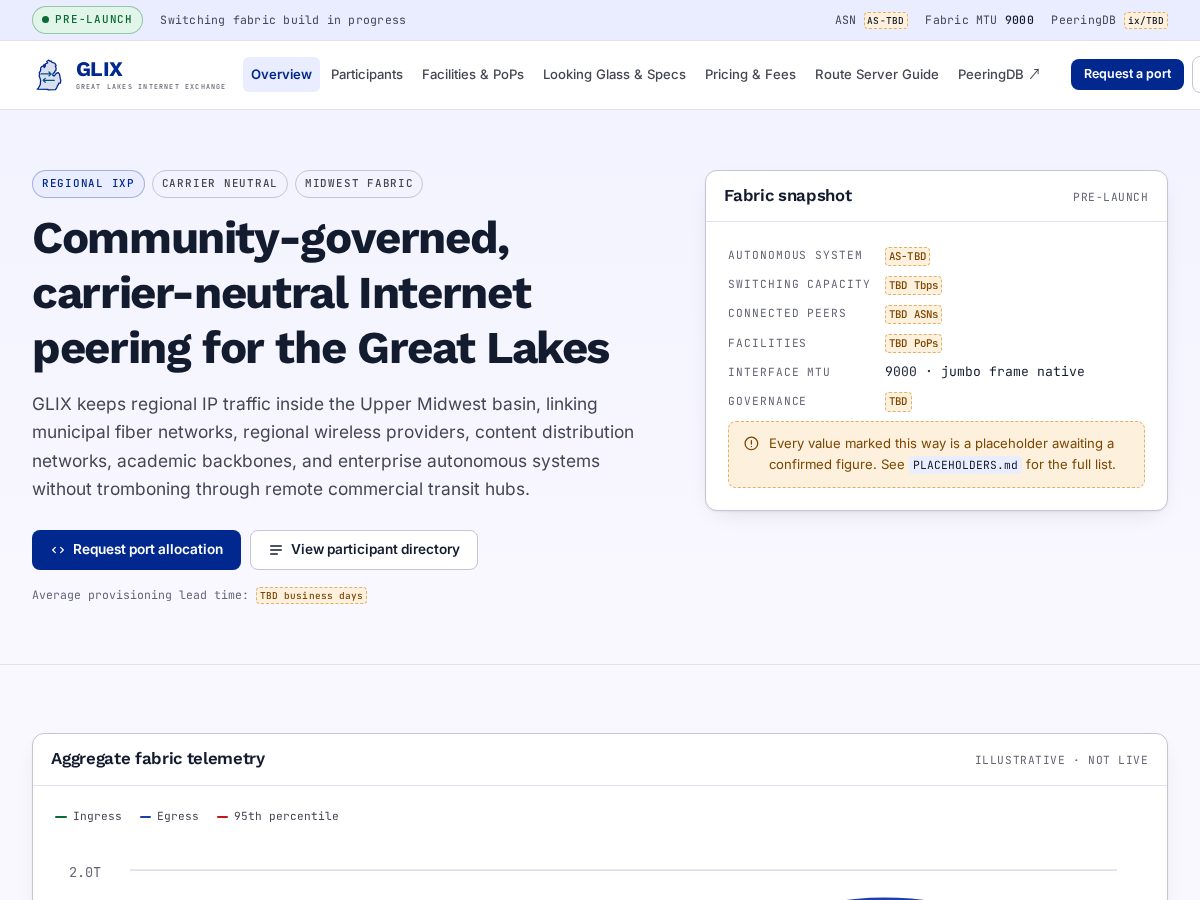Click the 2.0T chart axis label
The height and width of the screenshot is (900, 1200).
pos(85,872)
